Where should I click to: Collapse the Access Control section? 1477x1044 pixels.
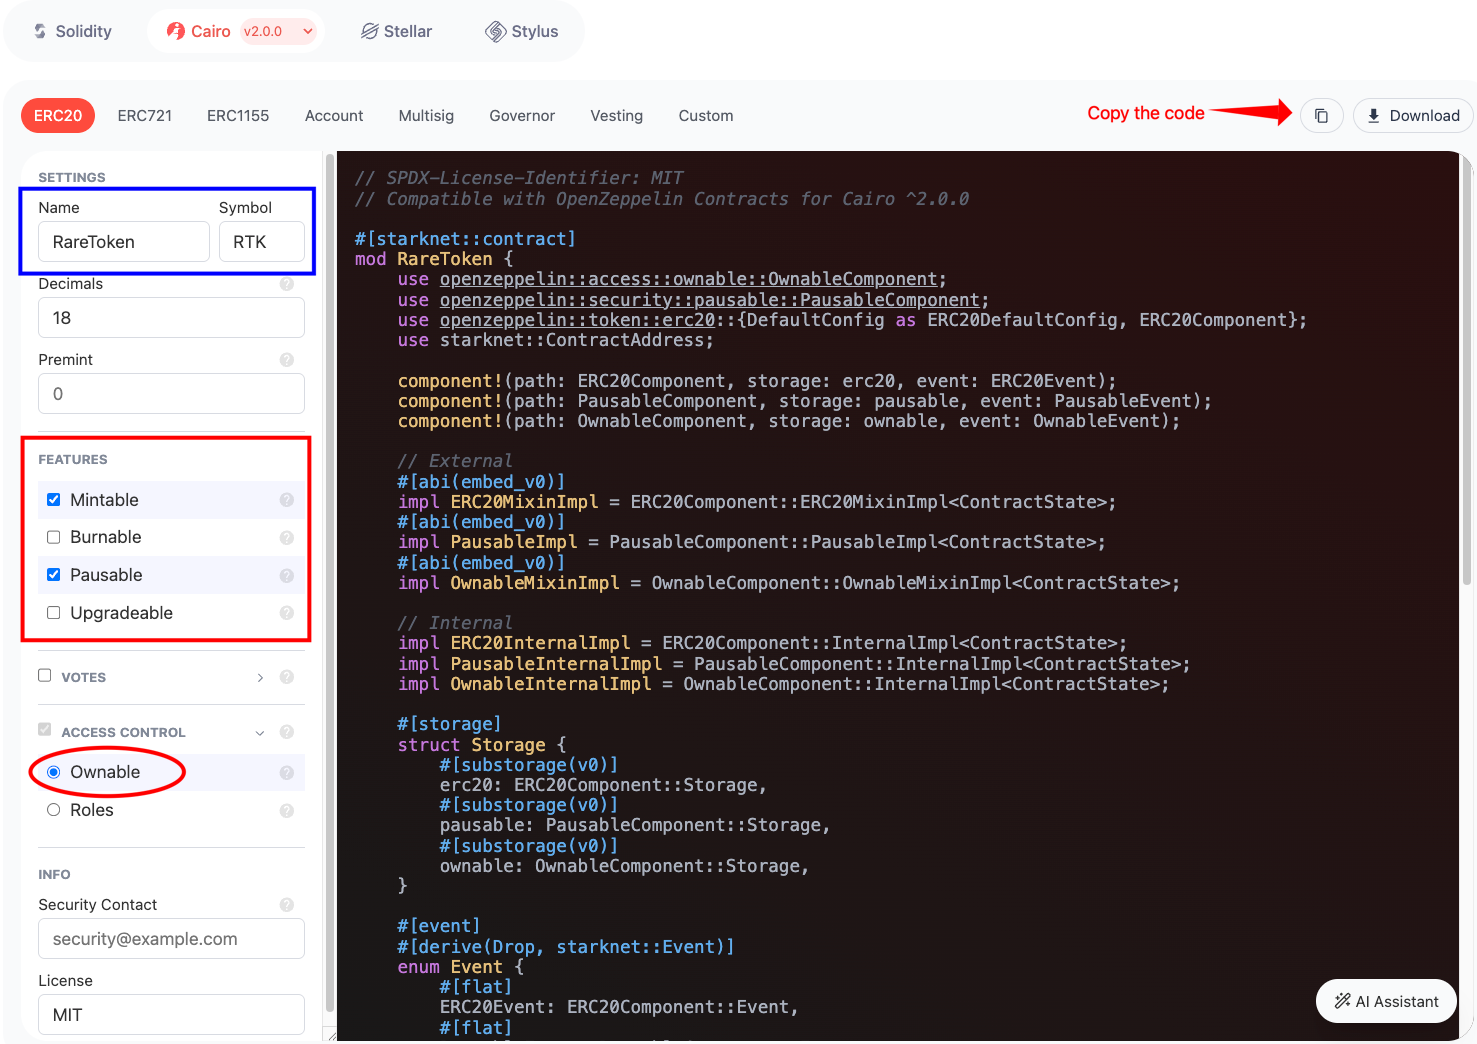[x=259, y=731]
